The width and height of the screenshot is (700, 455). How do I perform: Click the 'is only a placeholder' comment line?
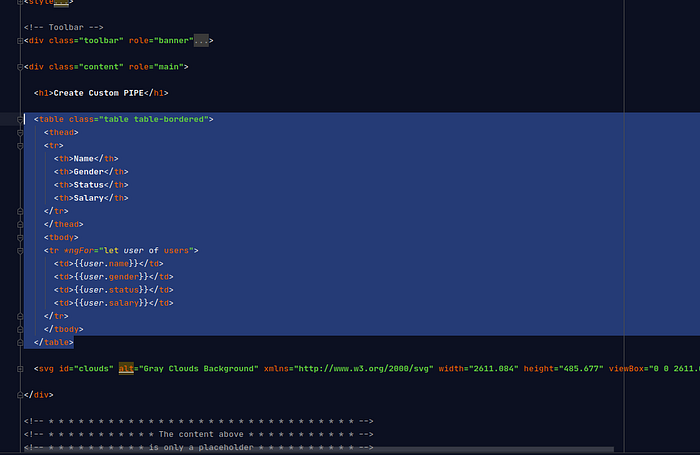click(x=199, y=447)
